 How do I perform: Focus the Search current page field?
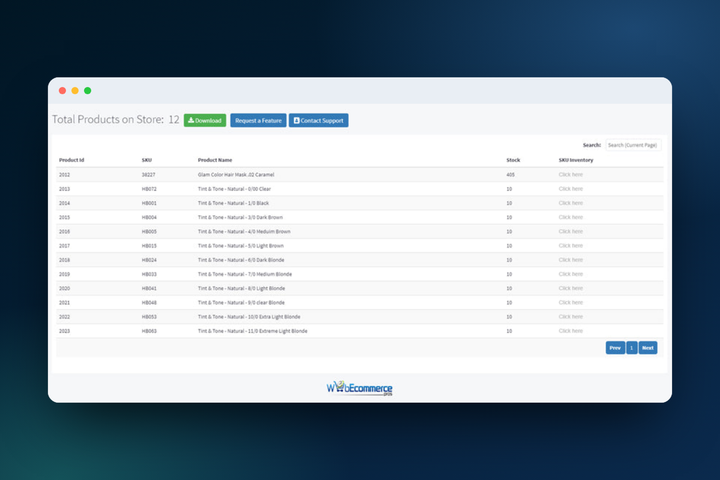[633, 145]
